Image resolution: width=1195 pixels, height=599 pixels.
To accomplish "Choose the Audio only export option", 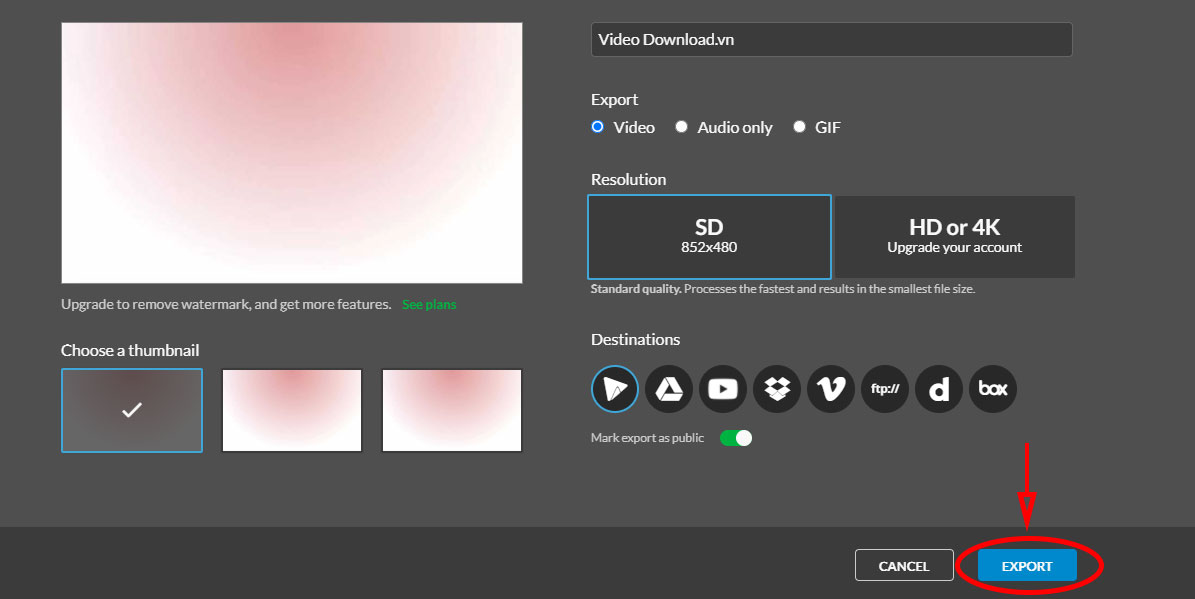I will pos(682,127).
